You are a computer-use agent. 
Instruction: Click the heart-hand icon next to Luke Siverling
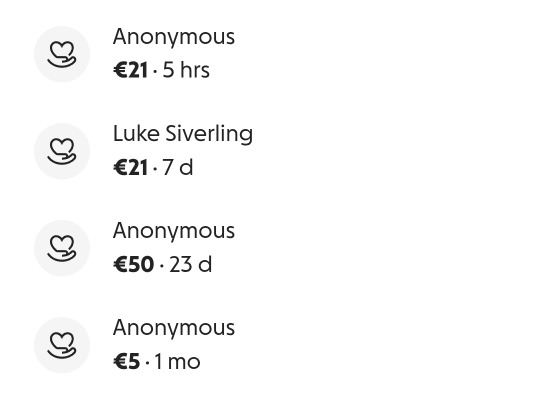(62, 151)
